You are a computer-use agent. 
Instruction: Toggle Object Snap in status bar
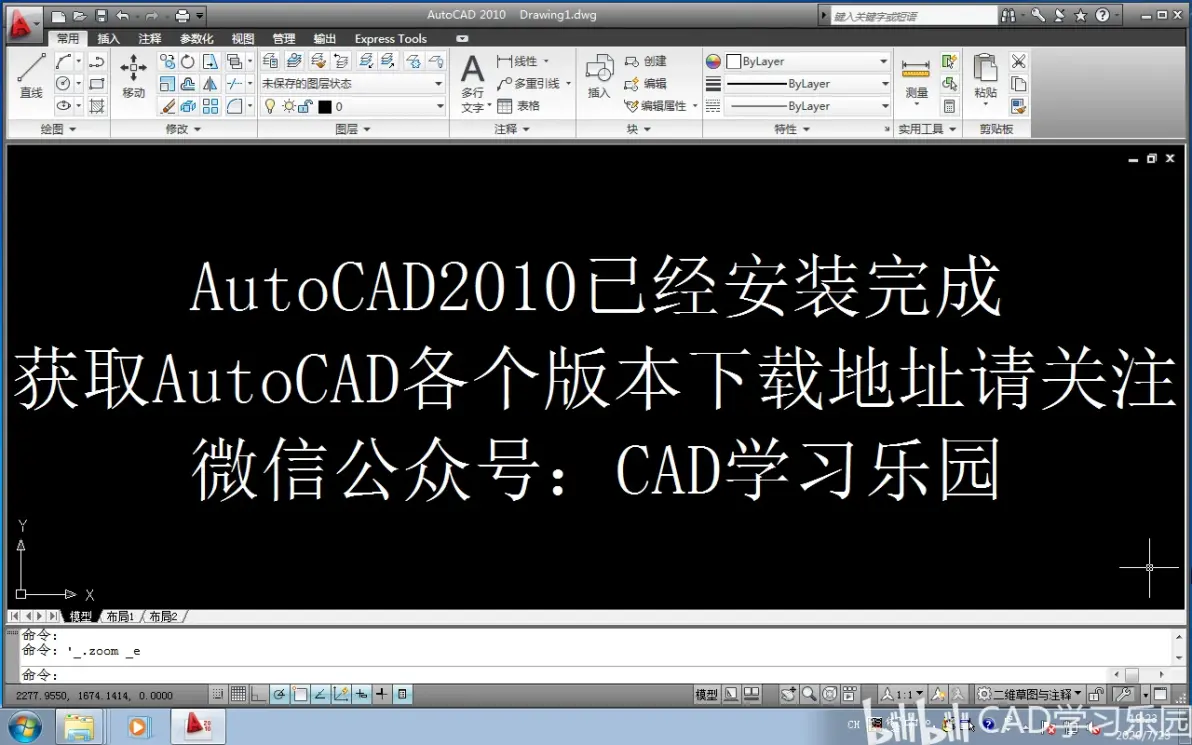(300, 694)
